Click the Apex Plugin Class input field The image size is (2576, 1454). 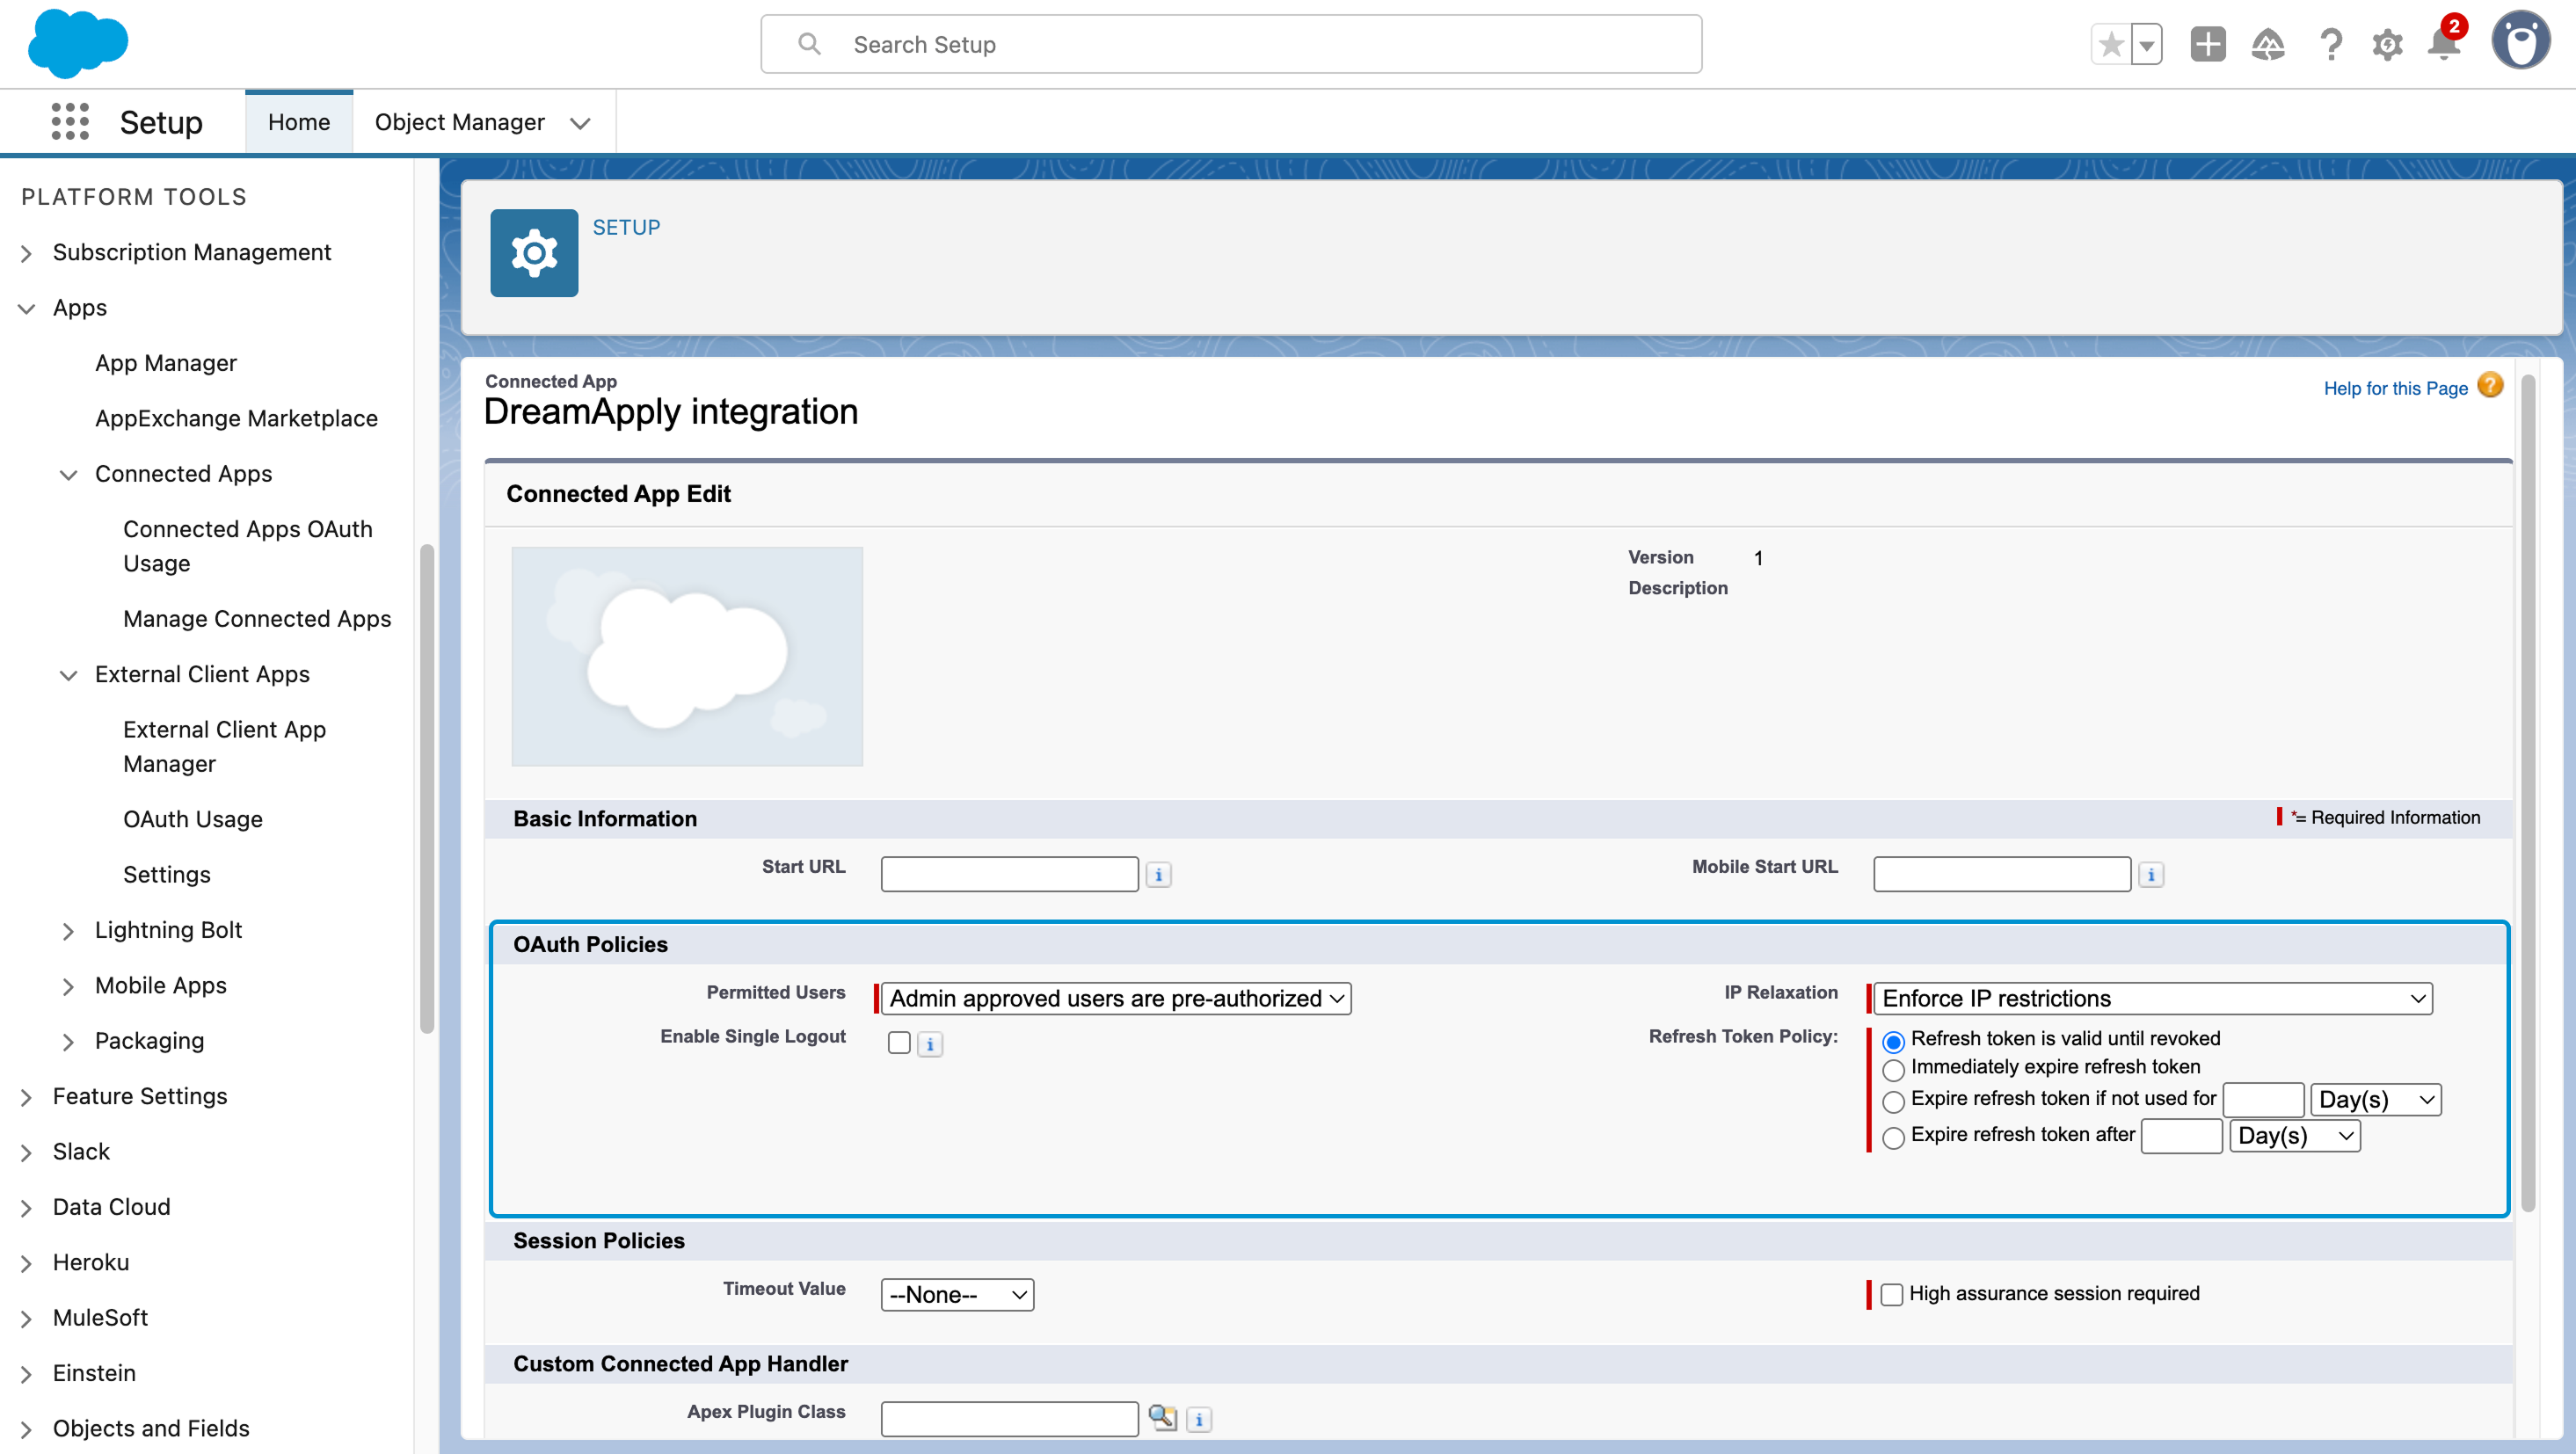[x=1009, y=1418]
